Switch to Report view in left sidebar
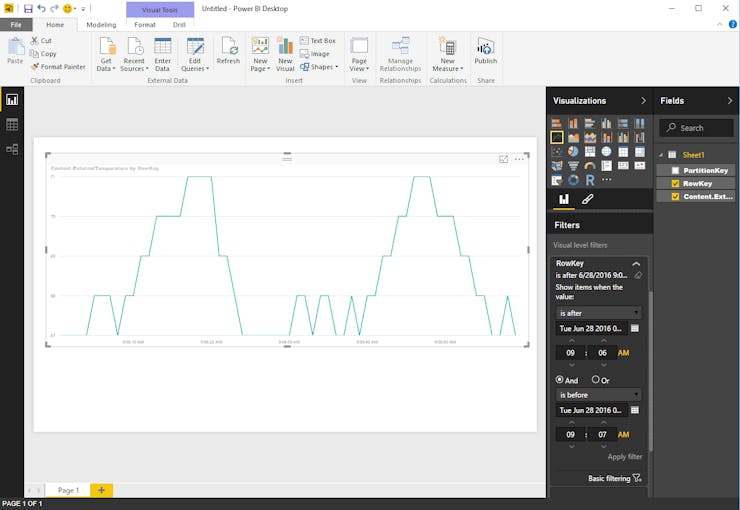This screenshot has height=510, width=740. pos(12,100)
